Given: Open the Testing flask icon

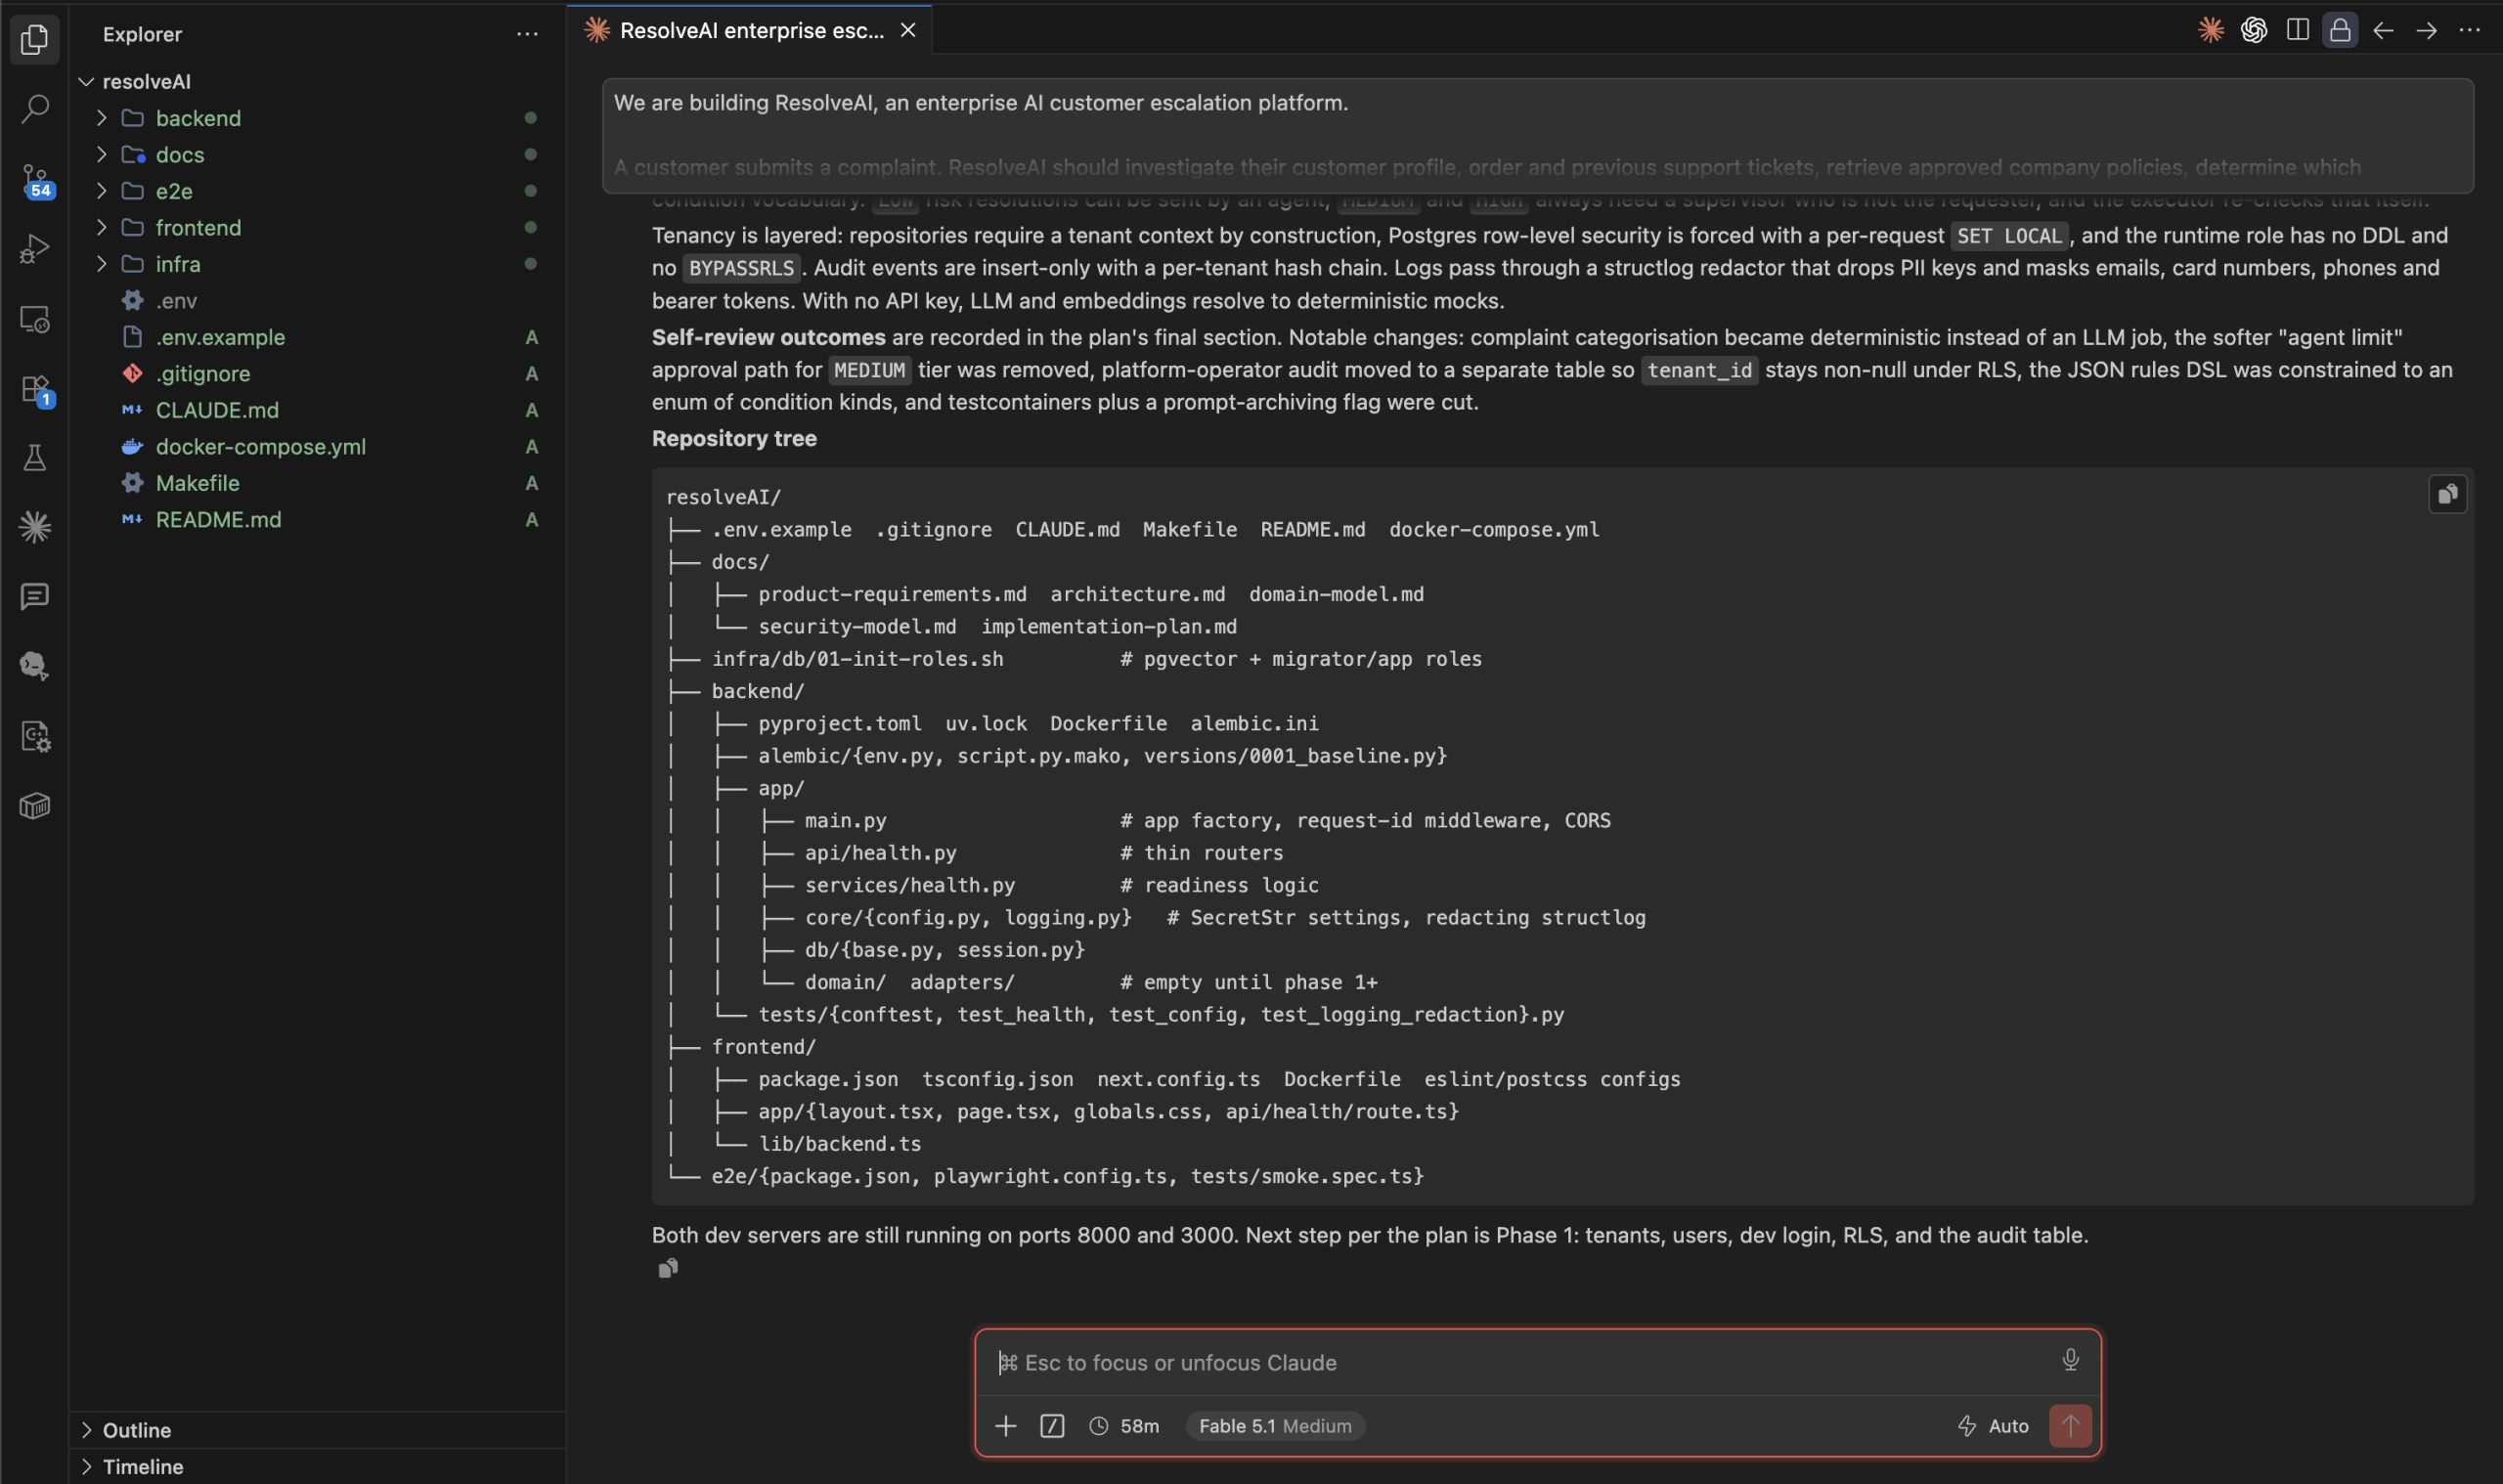Looking at the screenshot, I should pyautogui.click(x=34, y=458).
